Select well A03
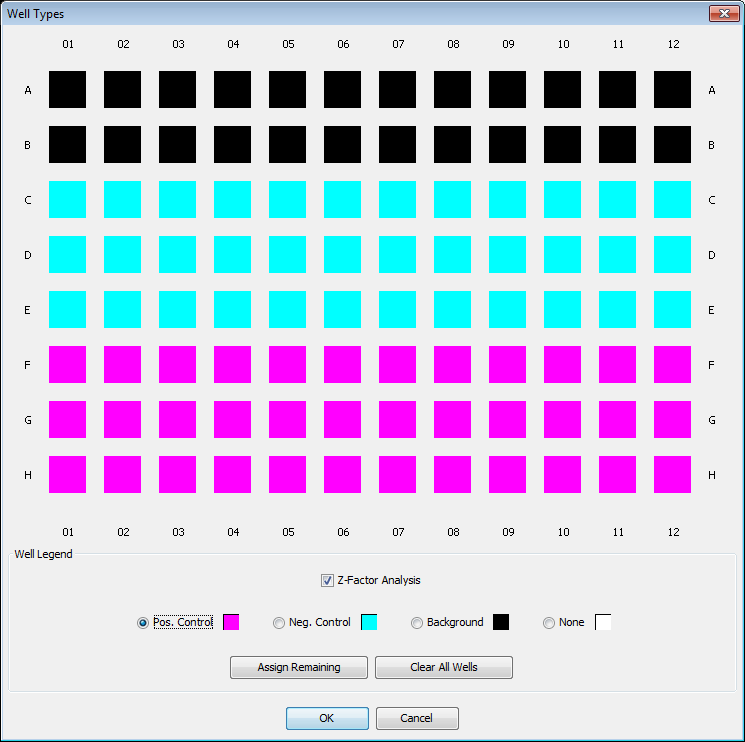The width and height of the screenshot is (745, 742). pyautogui.click(x=177, y=90)
